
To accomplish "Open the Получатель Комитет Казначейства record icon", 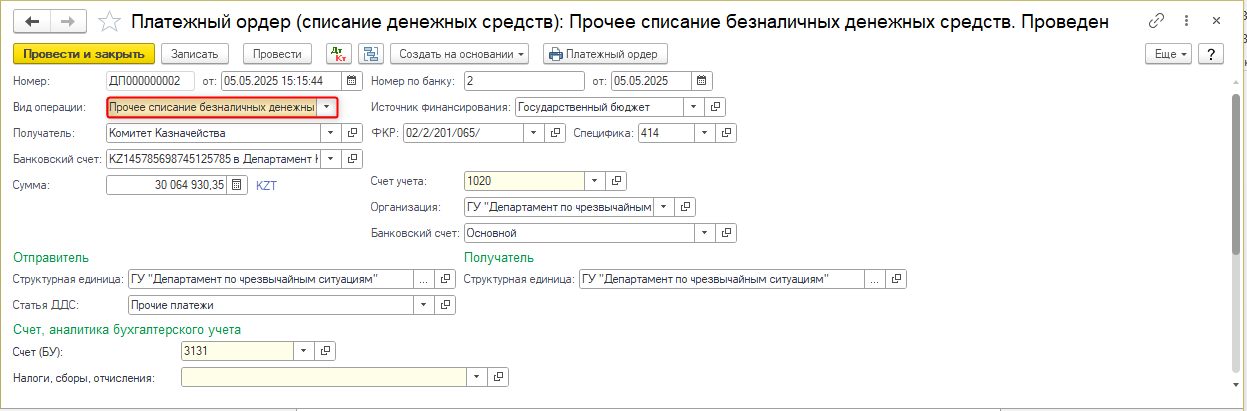I will coord(352,133).
